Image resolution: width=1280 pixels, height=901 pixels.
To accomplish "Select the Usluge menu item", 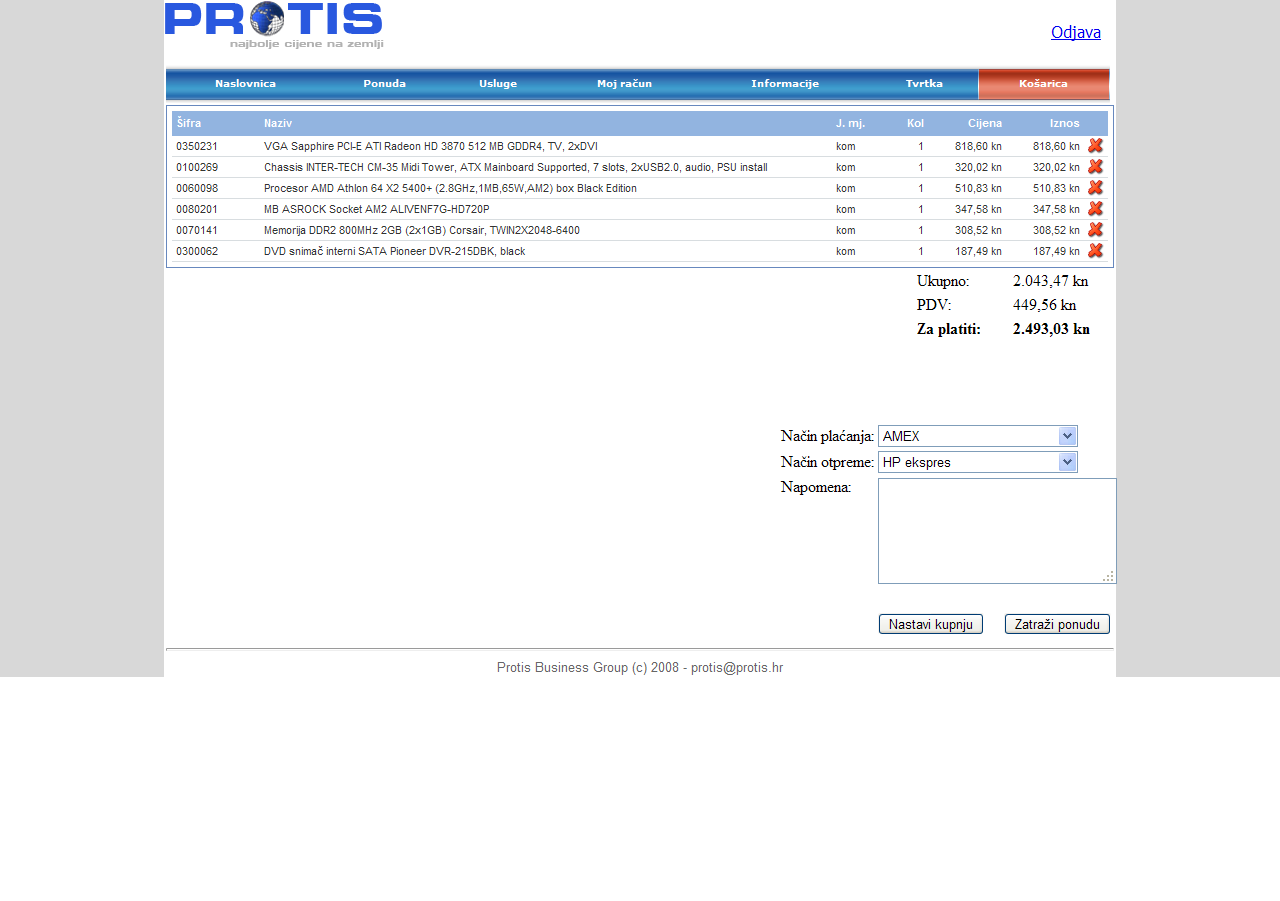I will pyautogui.click(x=498, y=84).
